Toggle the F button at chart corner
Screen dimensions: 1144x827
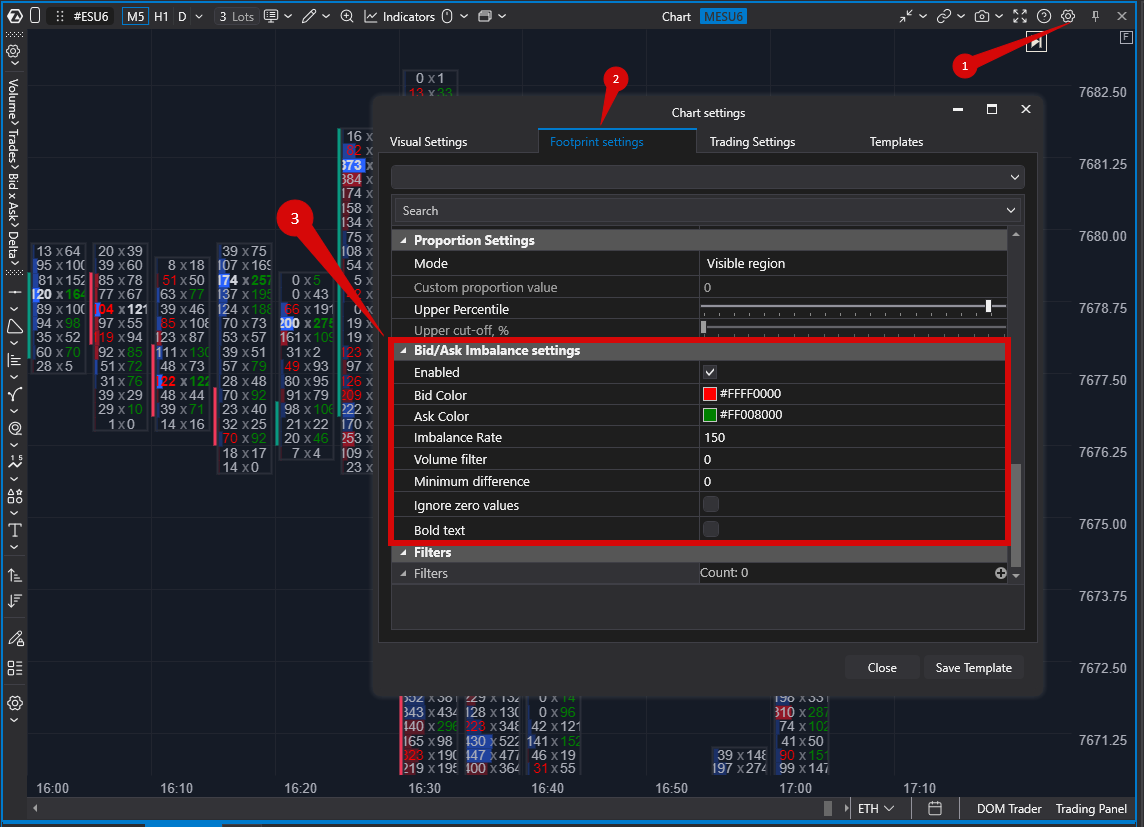click(x=1126, y=37)
